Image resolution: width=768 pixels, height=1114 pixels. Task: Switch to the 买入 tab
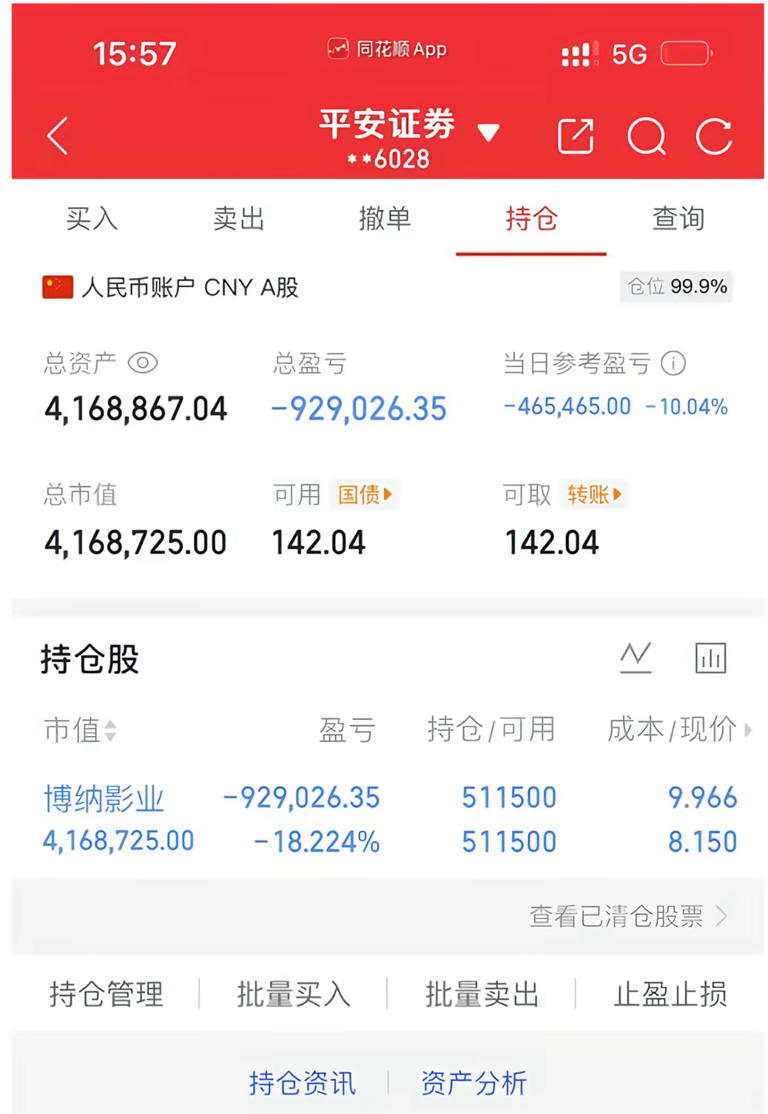pyautogui.click(x=92, y=219)
